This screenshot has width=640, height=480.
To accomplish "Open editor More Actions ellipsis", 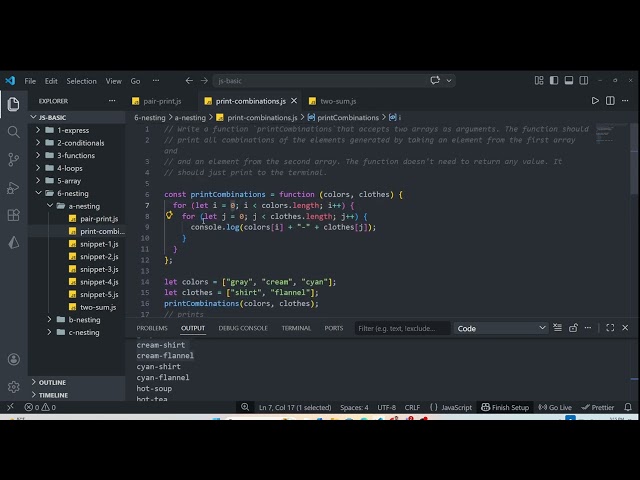I will coord(625,101).
